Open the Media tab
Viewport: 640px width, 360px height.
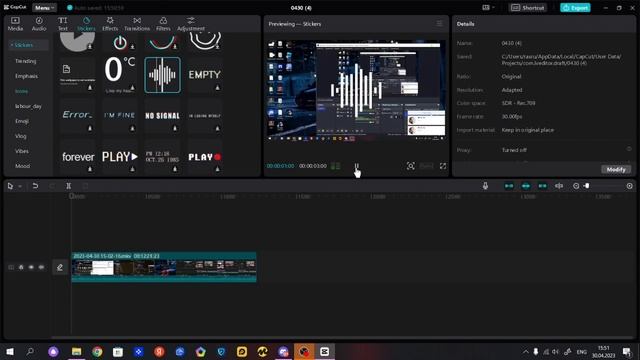(15, 24)
